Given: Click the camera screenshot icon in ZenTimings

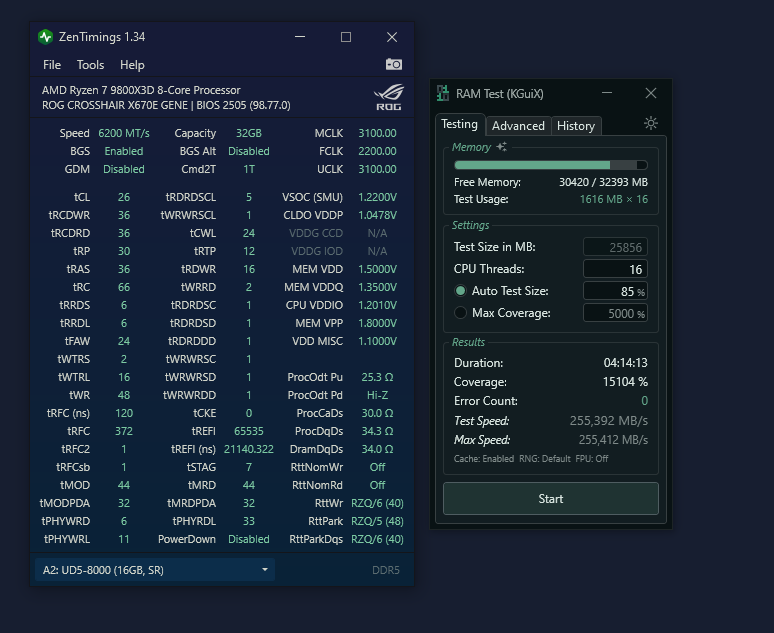Looking at the screenshot, I should click(394, 65).
